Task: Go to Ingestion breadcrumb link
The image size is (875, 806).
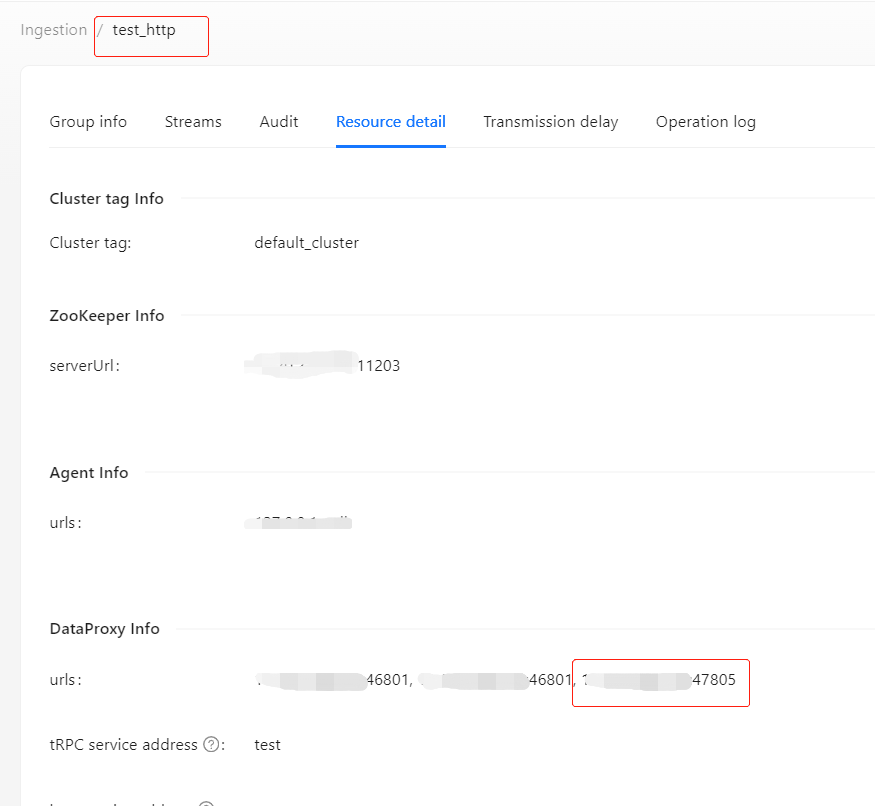Action: (54, 30)
